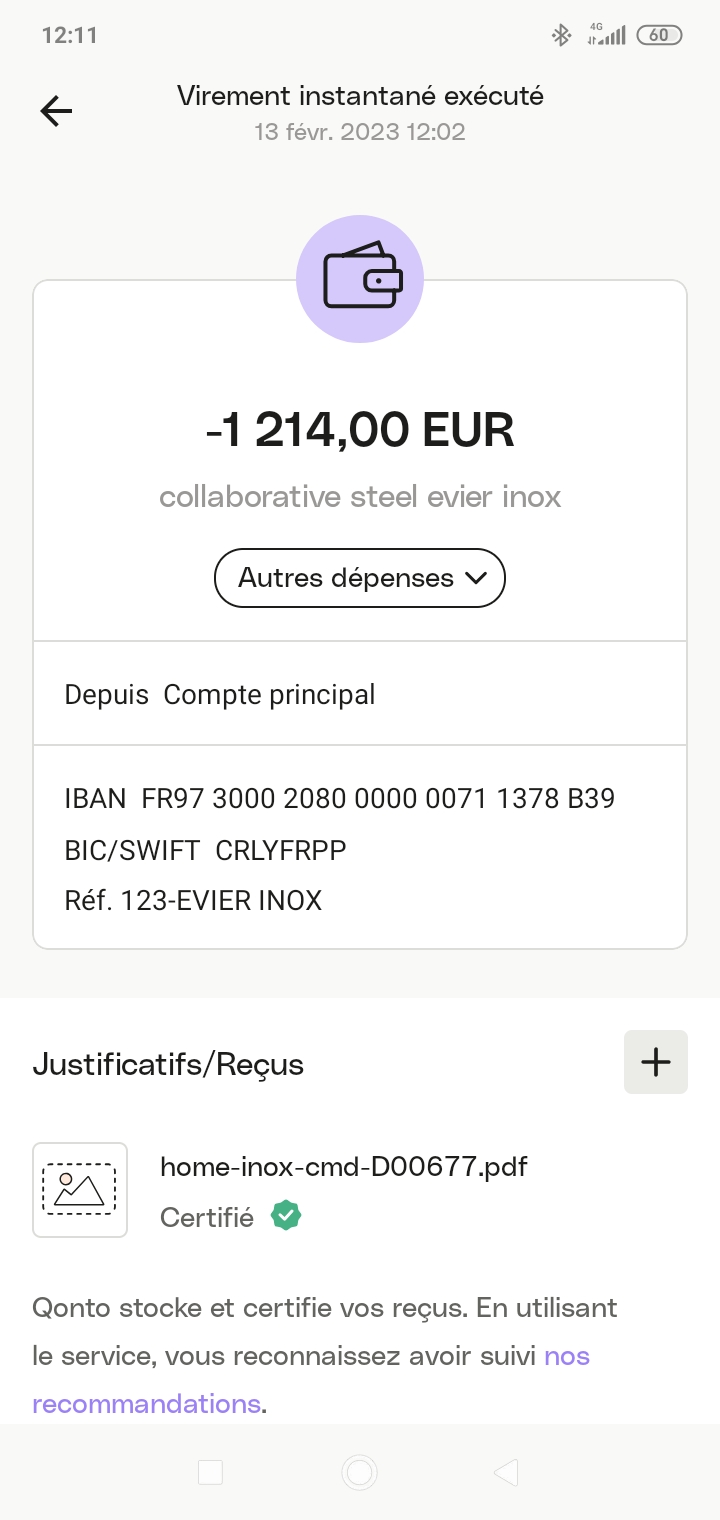This screenshot has width=720, height=1520.
Task: Tap the Justificatifs/Reçus section header
Action: coord(168,1064)
